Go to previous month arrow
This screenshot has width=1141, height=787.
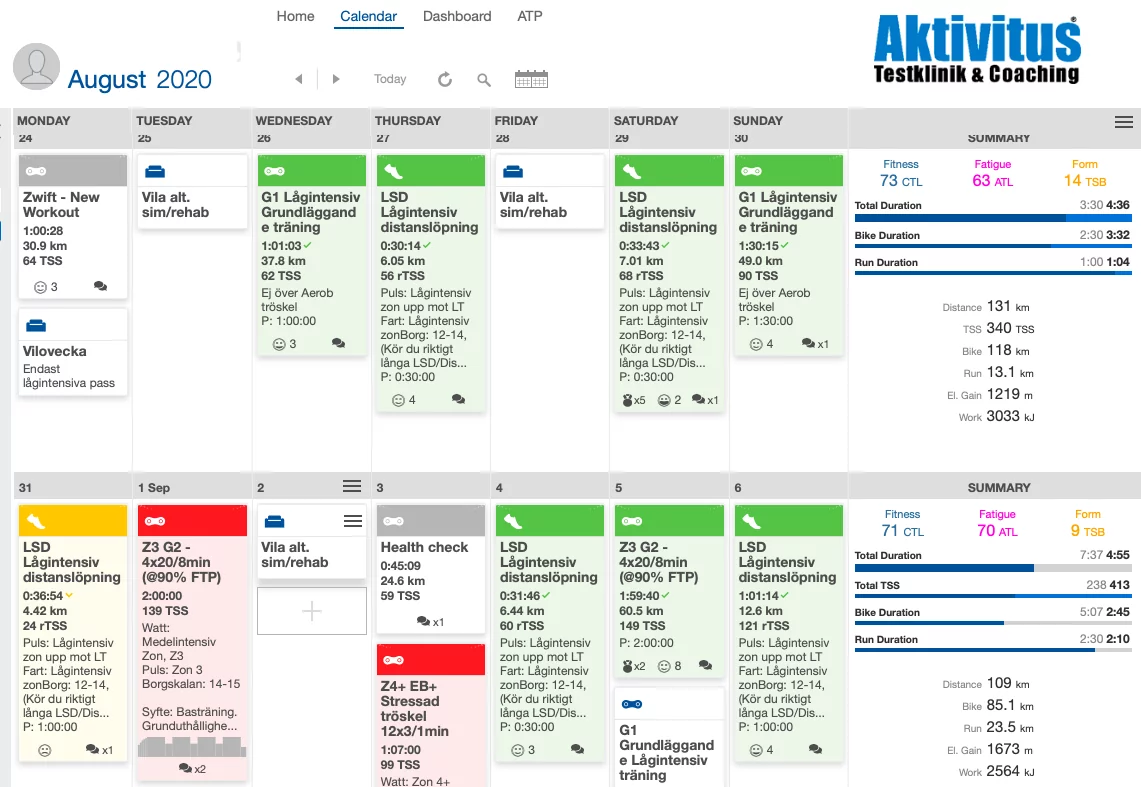tap(298, 79)
